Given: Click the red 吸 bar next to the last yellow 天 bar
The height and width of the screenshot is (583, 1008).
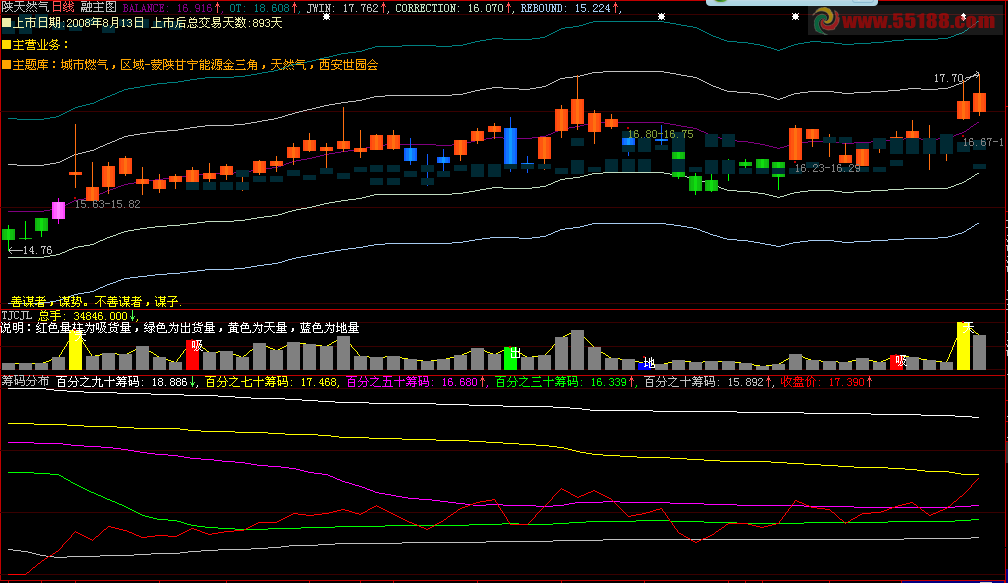Looking at the screenshot, I should (897, 362).
